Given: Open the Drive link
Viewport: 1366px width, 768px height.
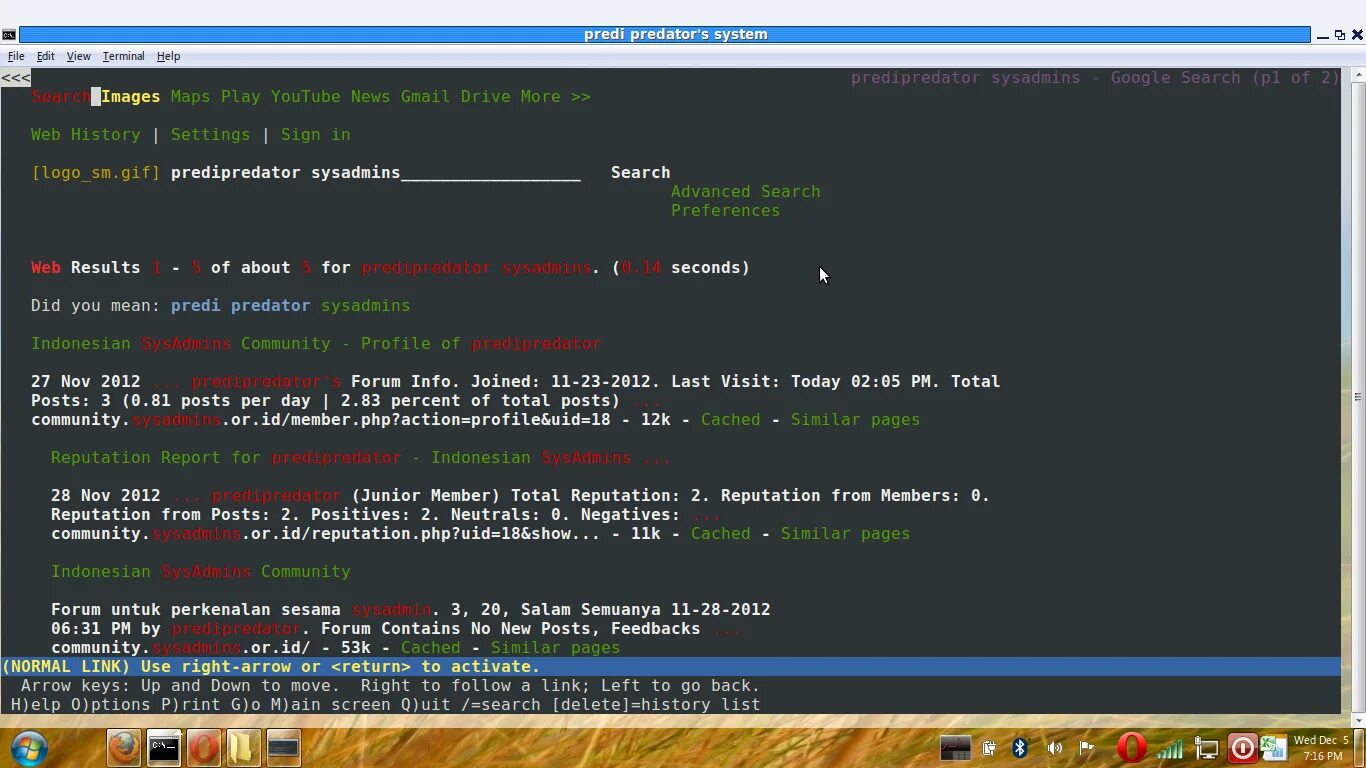Looking at the screenshot, I should pos(485,97).
